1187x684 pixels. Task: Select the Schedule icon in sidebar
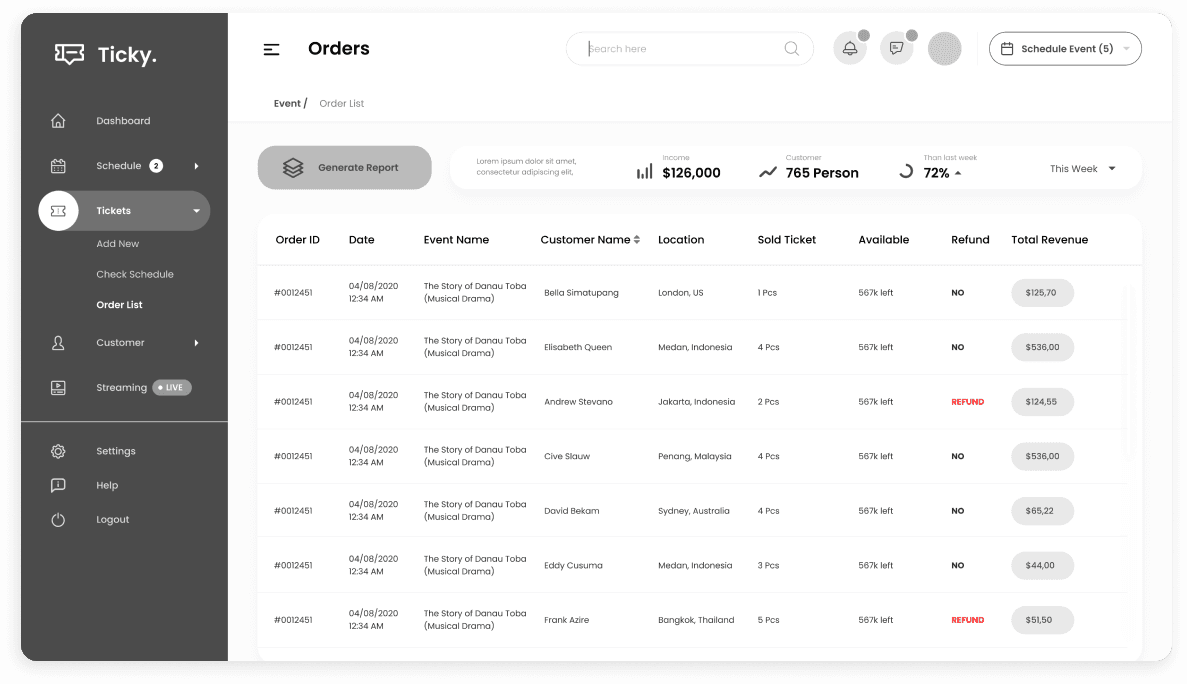click(58, 165)
